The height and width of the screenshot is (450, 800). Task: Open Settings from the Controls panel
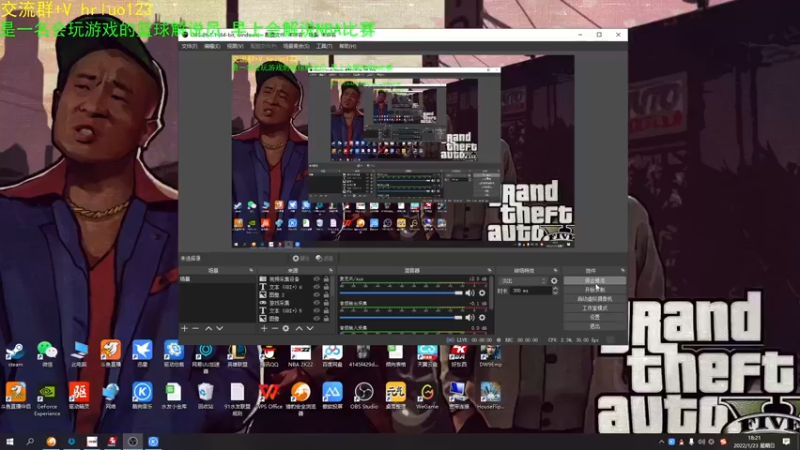point(594,317)
